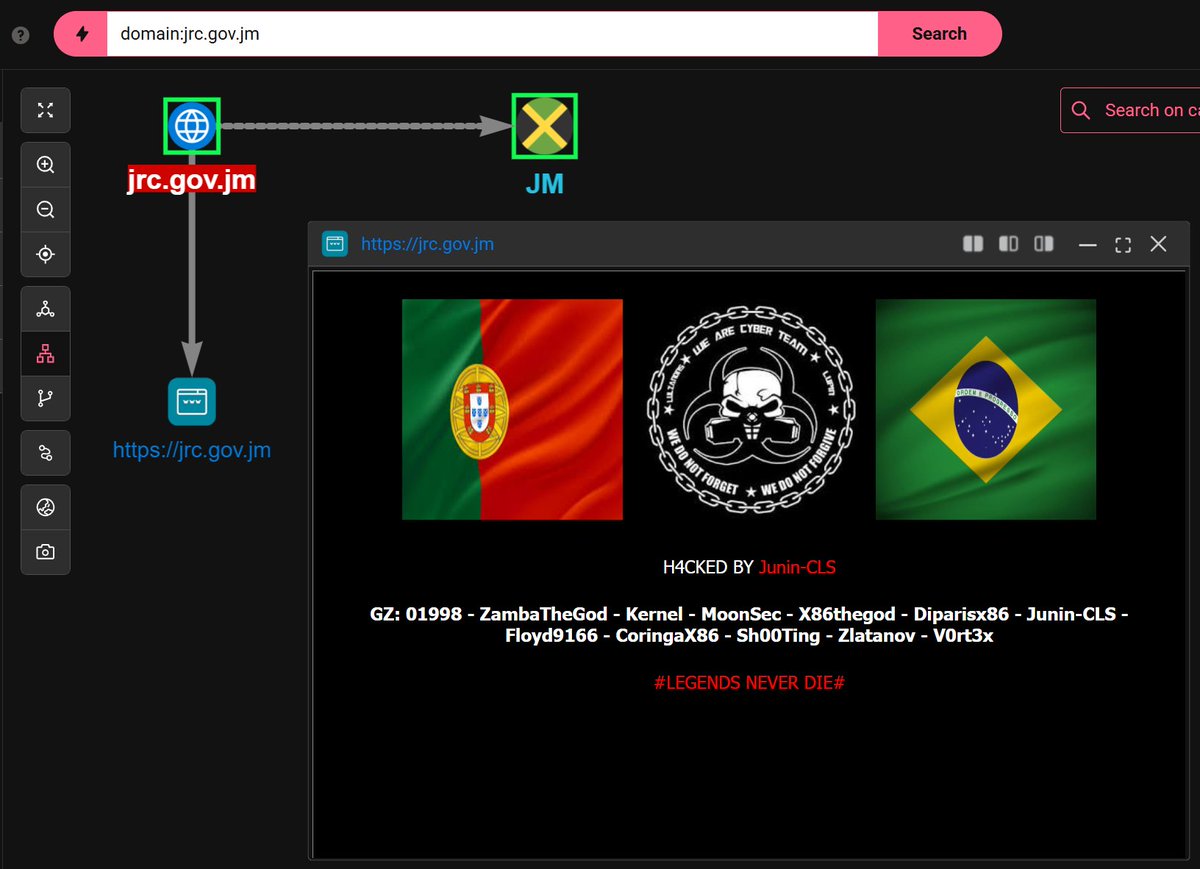
Task: Open the https://jrc.gov.jm link in panel header
Action: pos(427,244)
